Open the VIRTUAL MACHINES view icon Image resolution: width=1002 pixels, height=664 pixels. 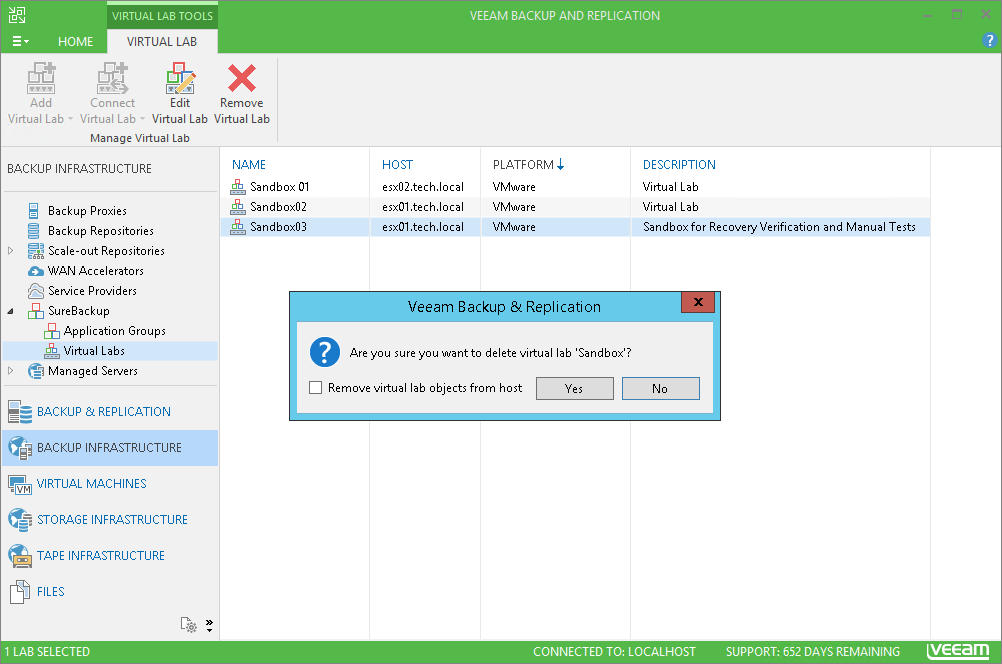click(x=20, y=484)
